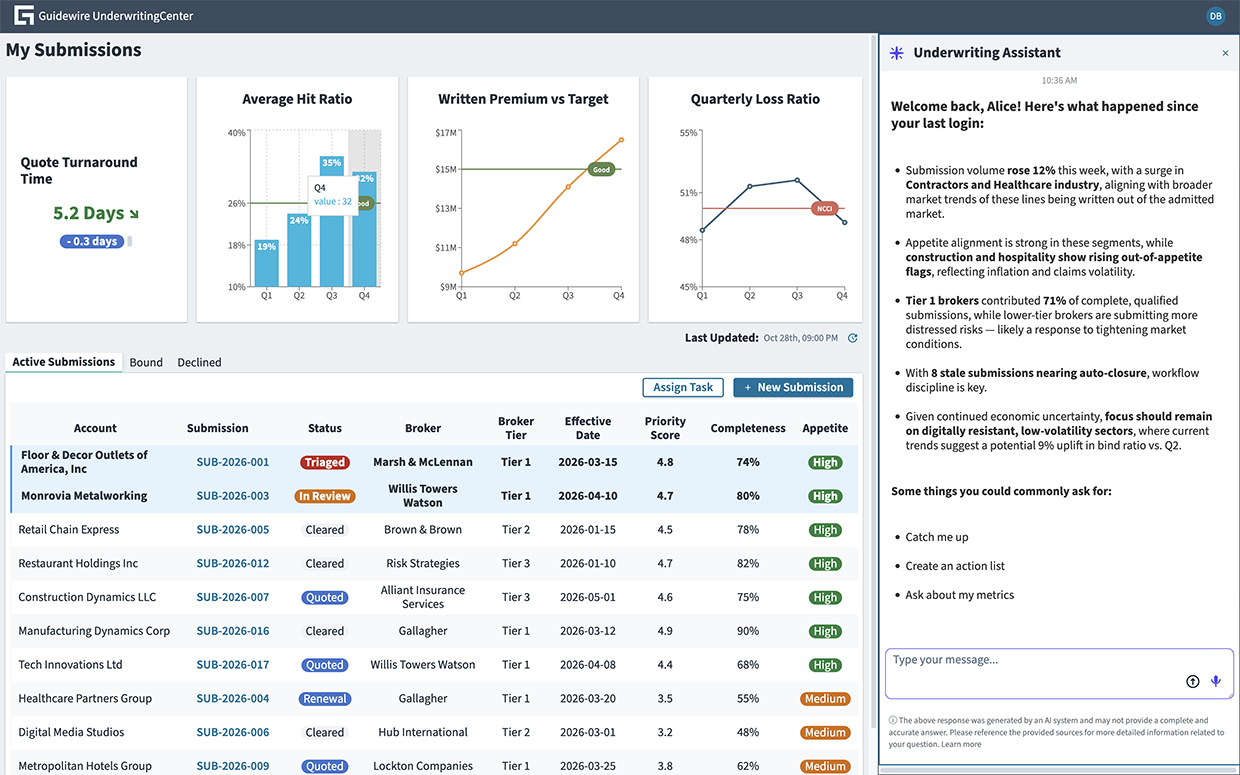Image resolution: width=1240 pixels, height=775 pixels.
Task: Switch to the Bound tab
Action: coord(146,362)
